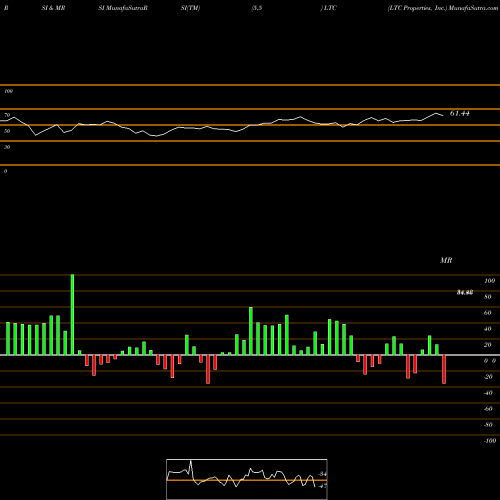Click the -80 label on the MR axis

(488, 425)
